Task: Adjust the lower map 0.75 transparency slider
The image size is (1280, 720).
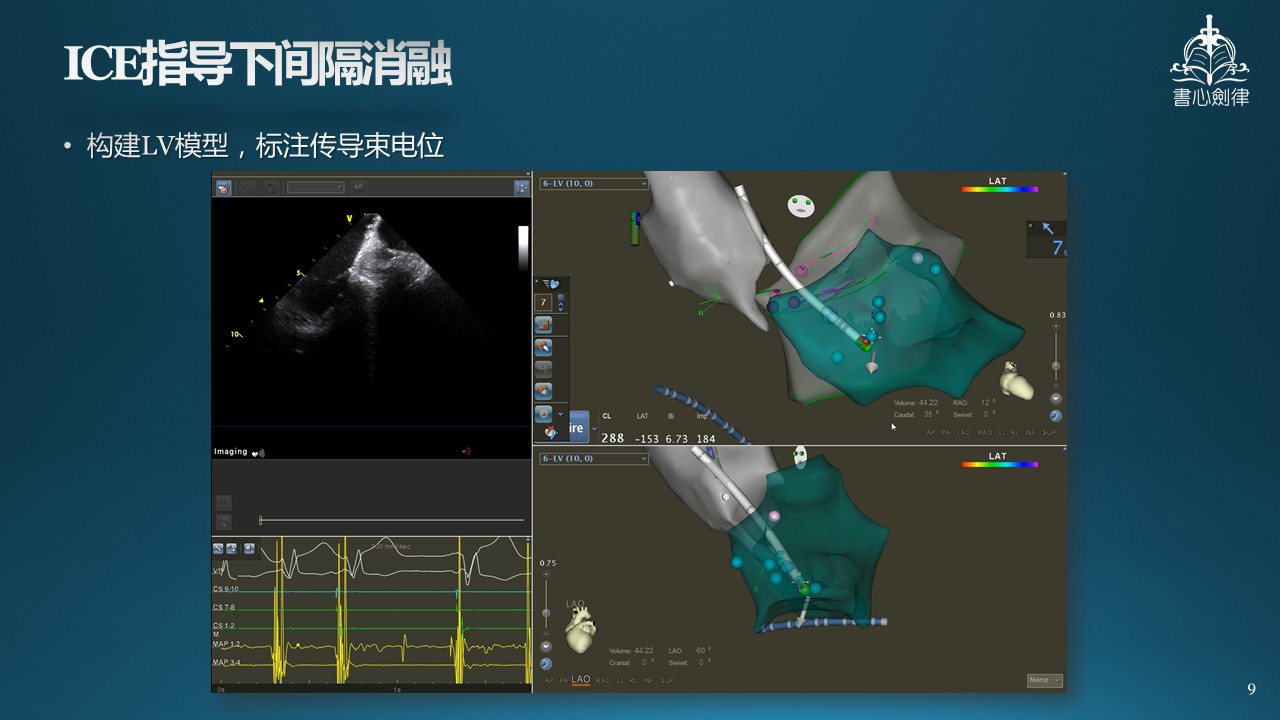Action: tap(546, 613)
